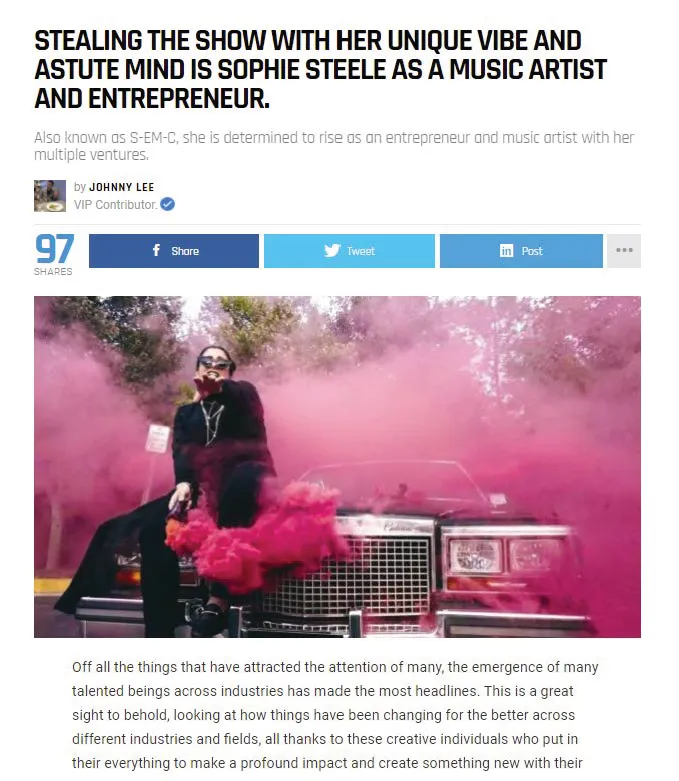Click the SHARES text under the count
Image resolution: width=679 pixels, height=781 pixels.
pyautogui.click(x=53, y=271)
